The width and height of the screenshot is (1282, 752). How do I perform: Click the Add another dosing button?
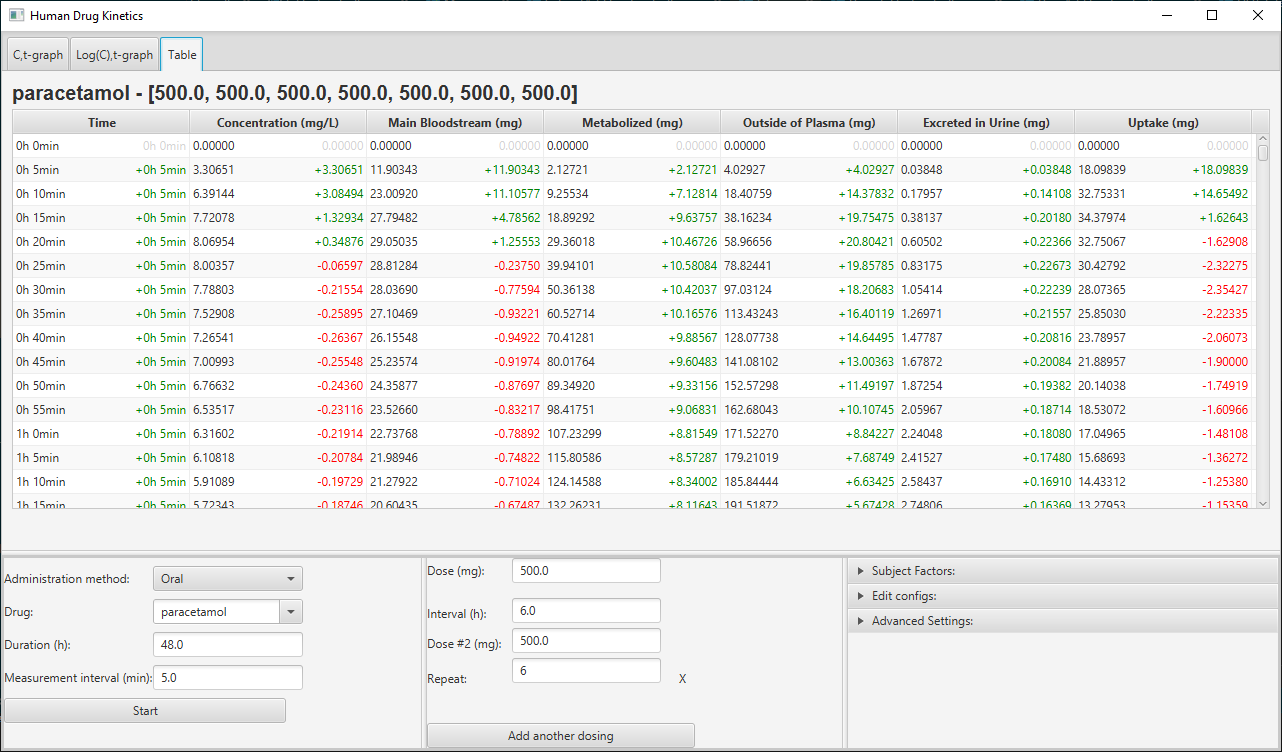560,736
